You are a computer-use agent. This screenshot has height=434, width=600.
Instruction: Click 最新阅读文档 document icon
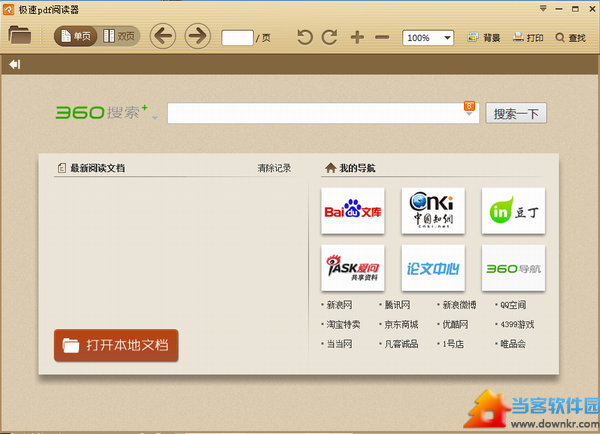[x=61, y=168]
